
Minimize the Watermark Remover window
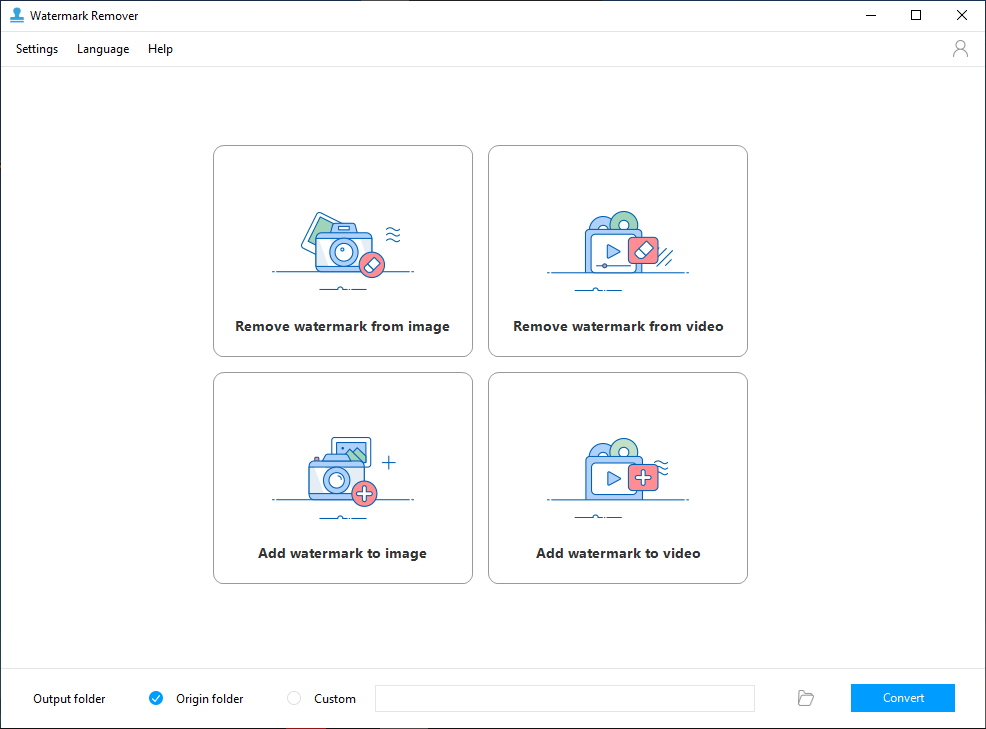(x=871, y=16)
